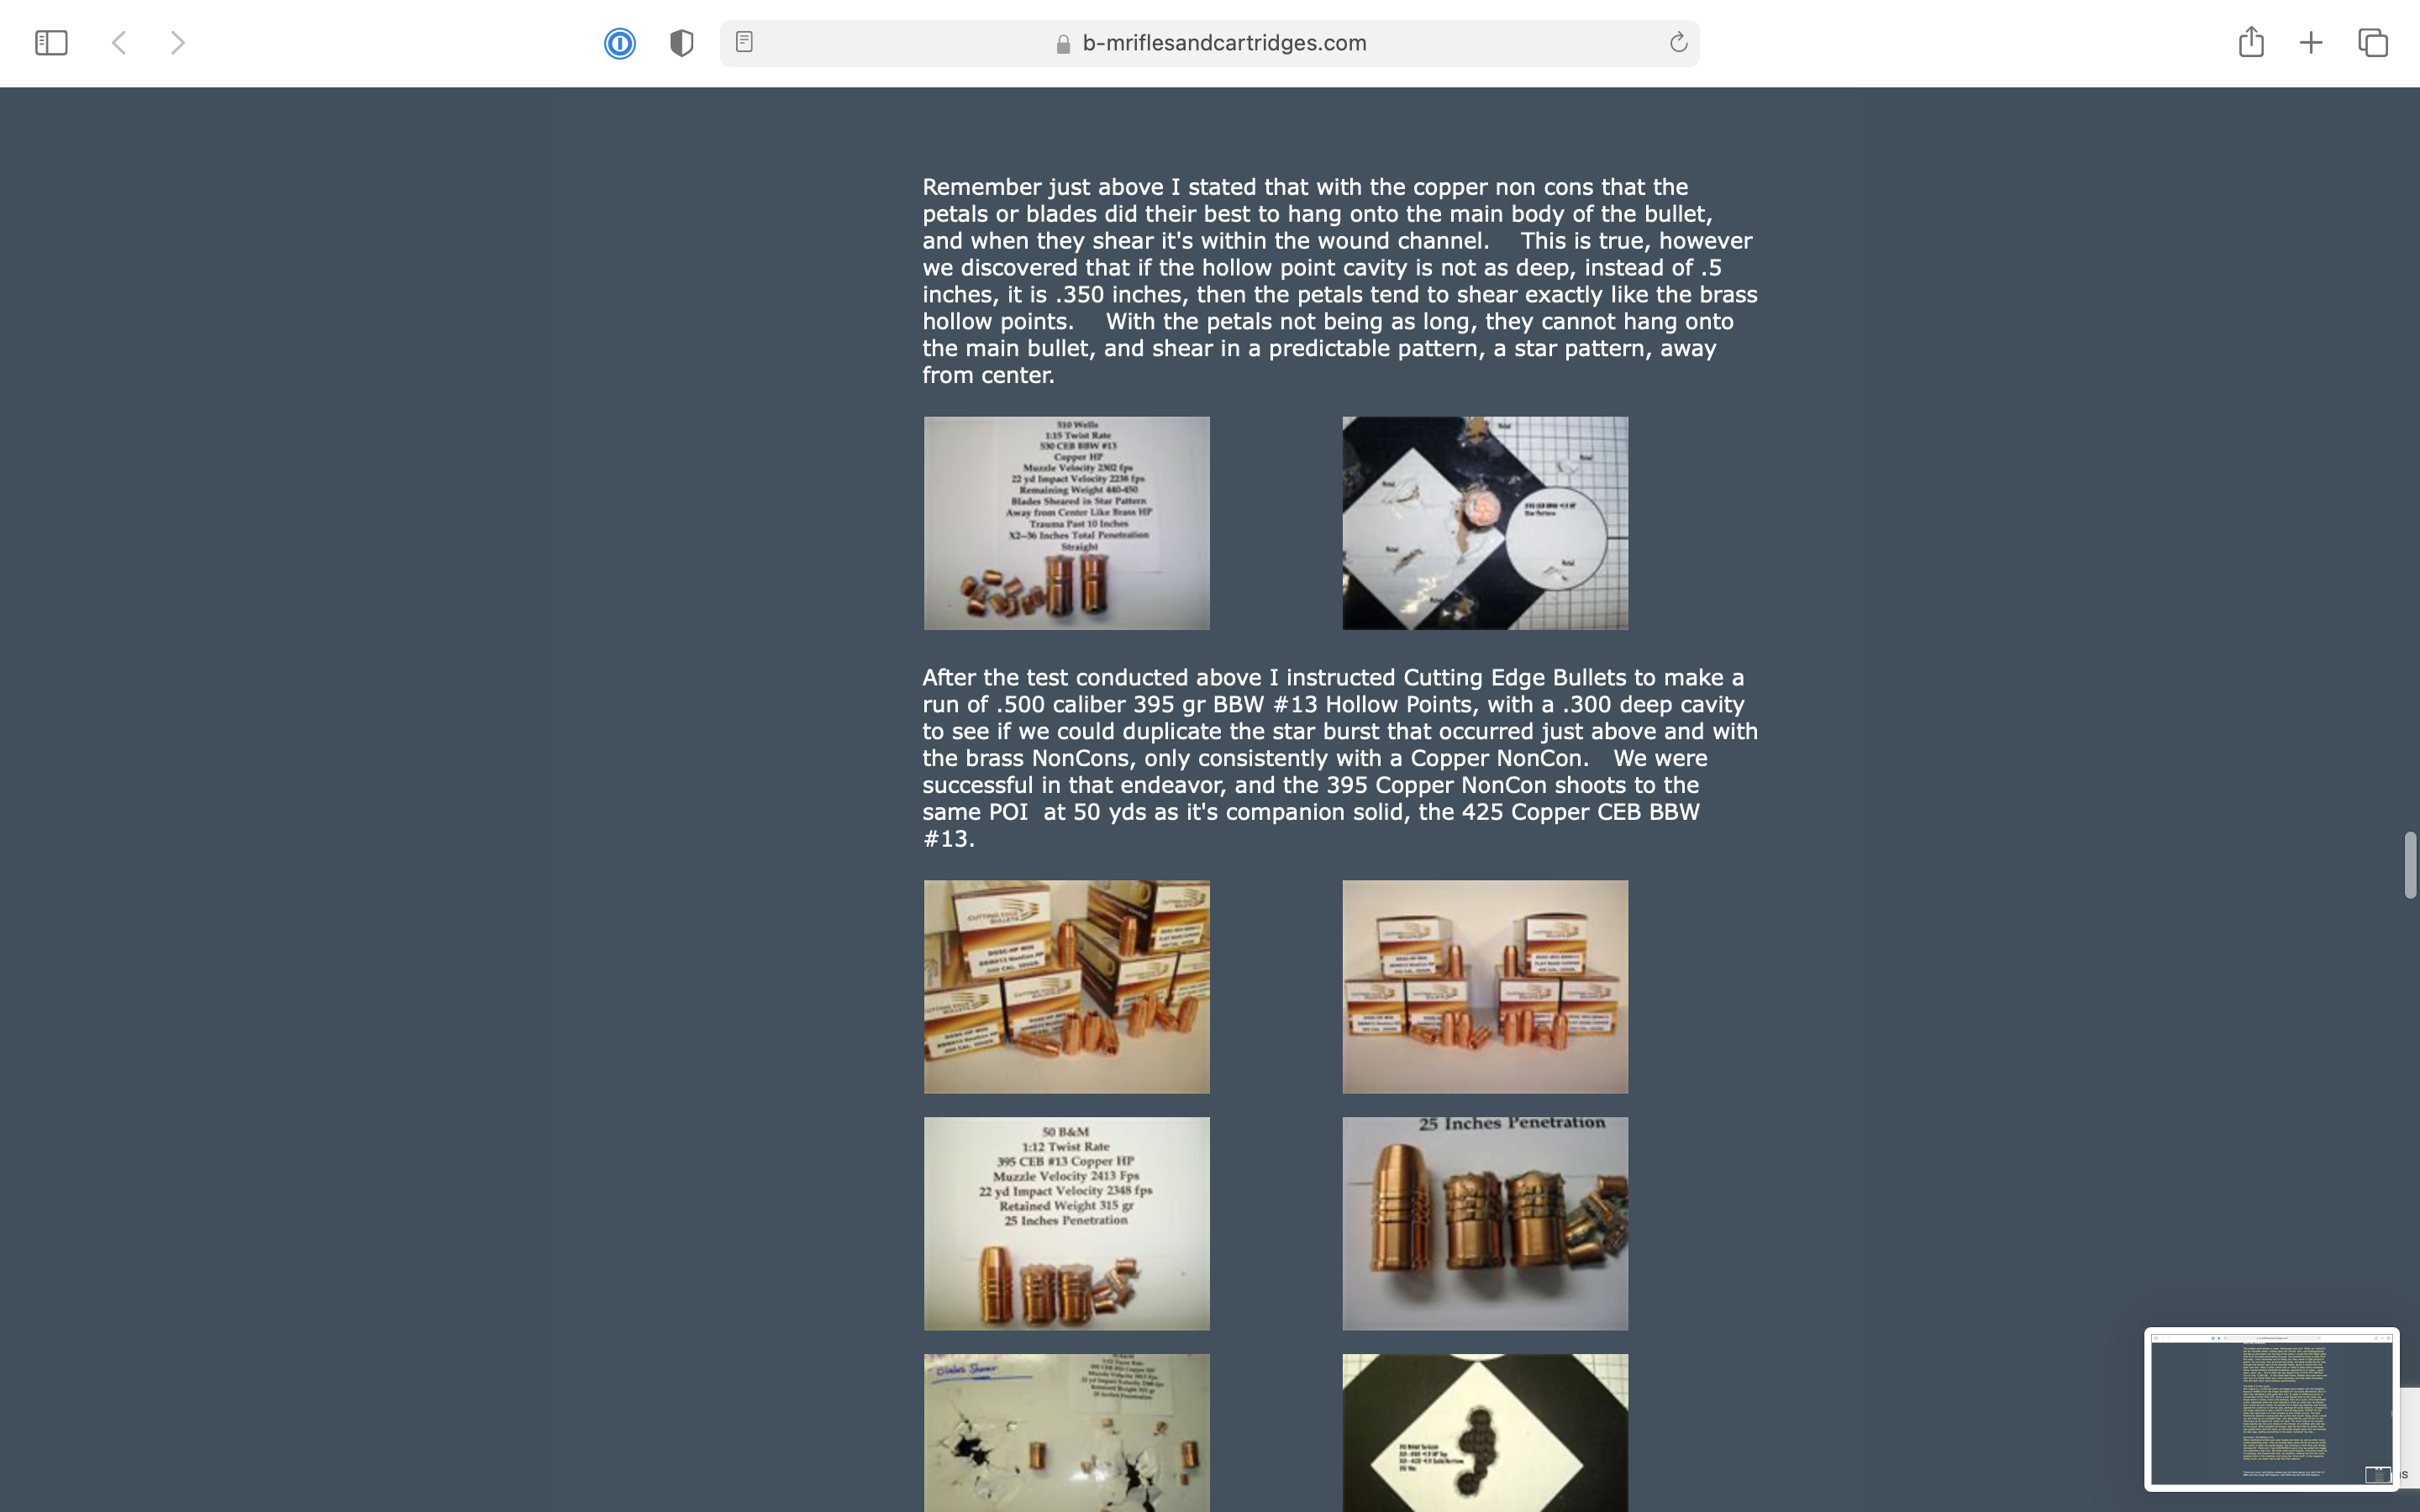Show the tab overview
Image resolution: width=2420 pixels, height=1512 pixels.
click(2373, 43)
